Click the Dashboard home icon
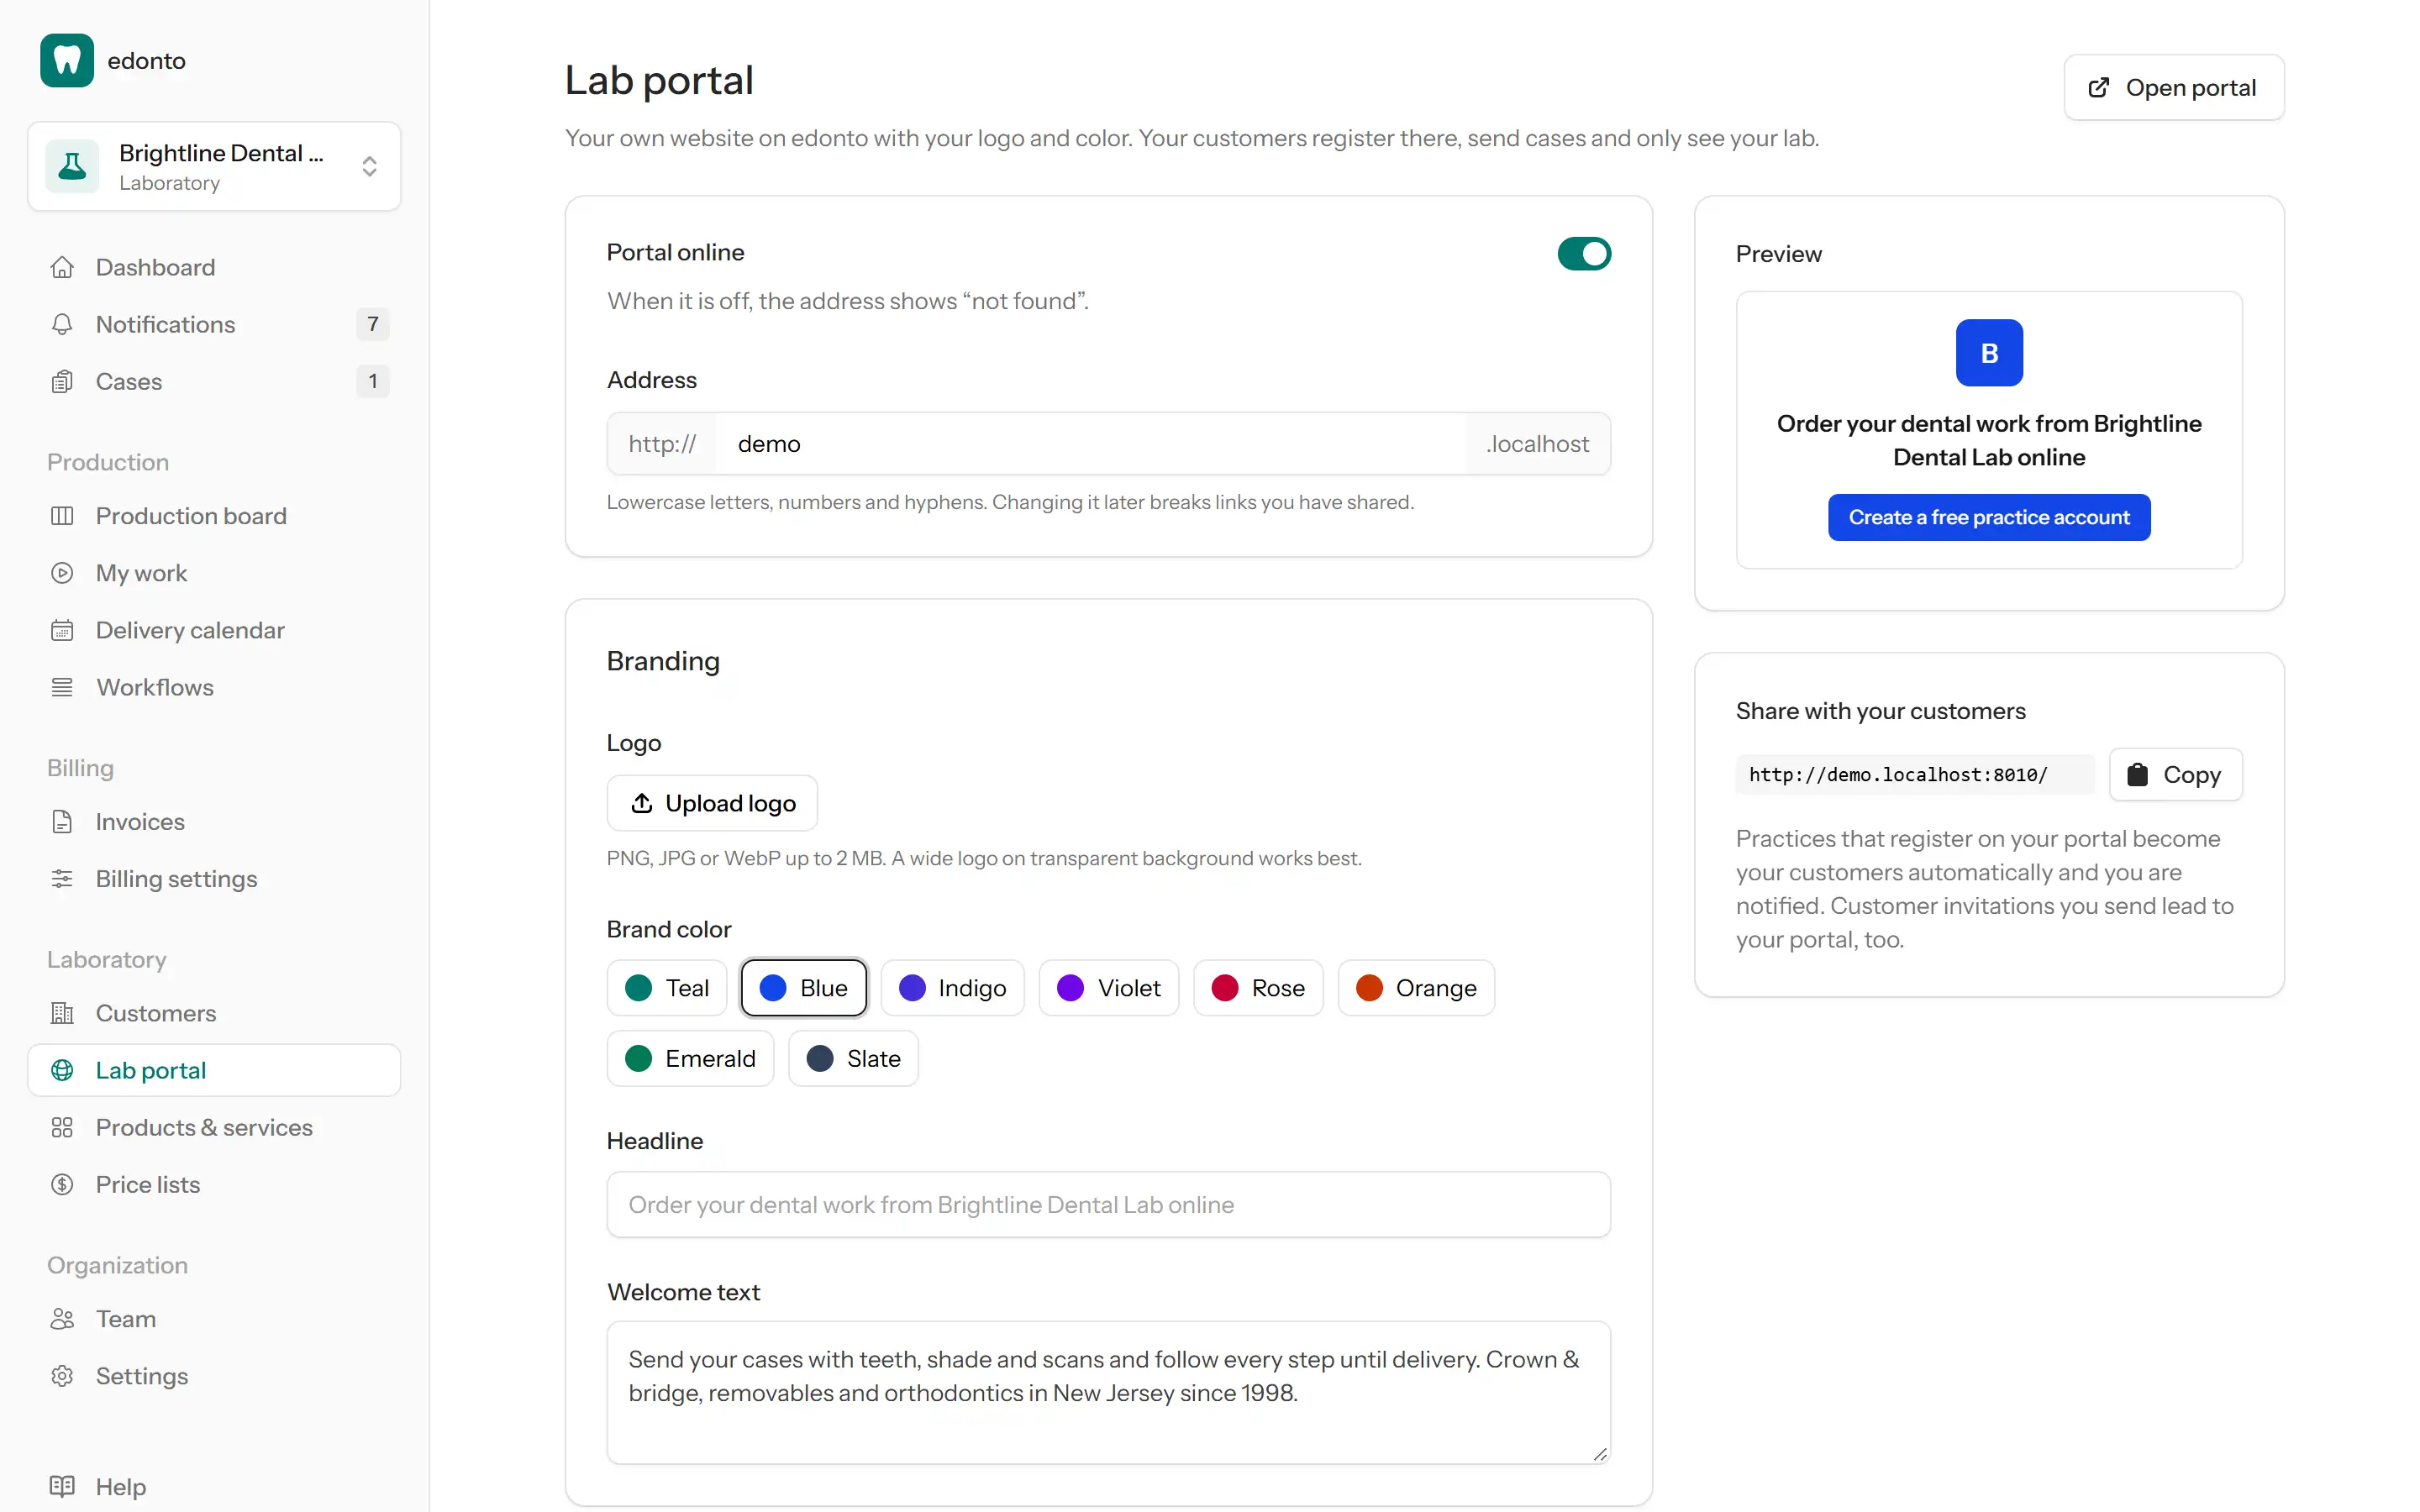The width and height of the screenshot is (2420, 1512). click(x=62, y=267)
